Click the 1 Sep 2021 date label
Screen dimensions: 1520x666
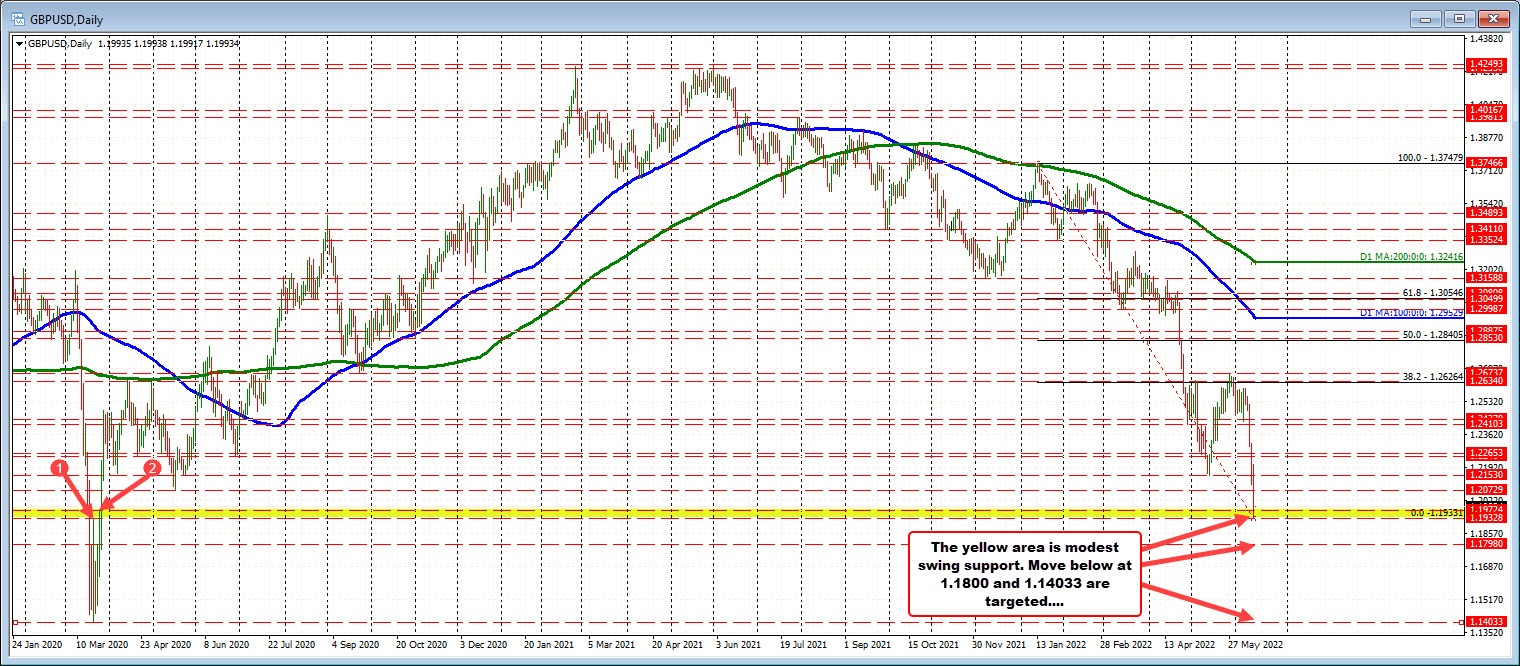(868, 646)
